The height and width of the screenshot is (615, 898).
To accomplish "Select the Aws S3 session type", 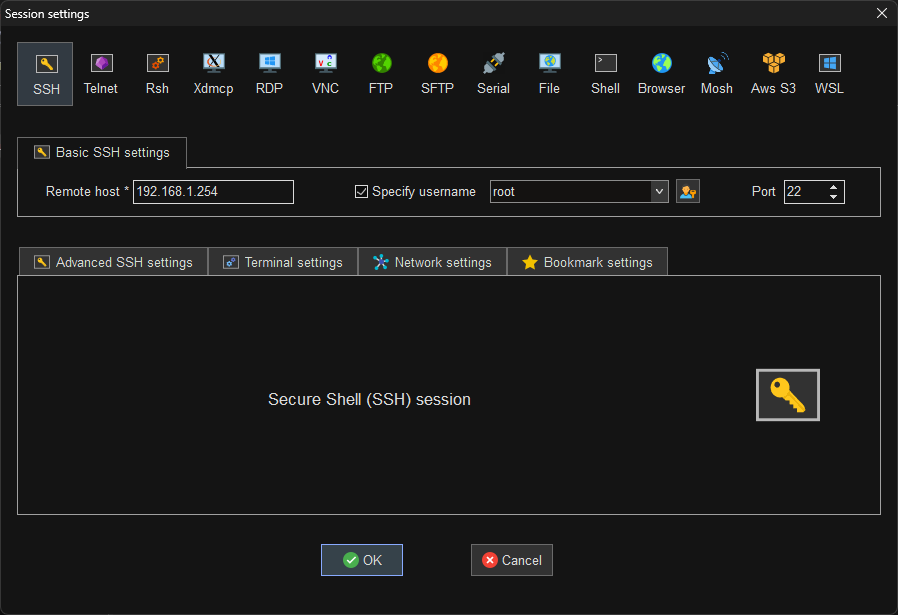I will 773,74.
